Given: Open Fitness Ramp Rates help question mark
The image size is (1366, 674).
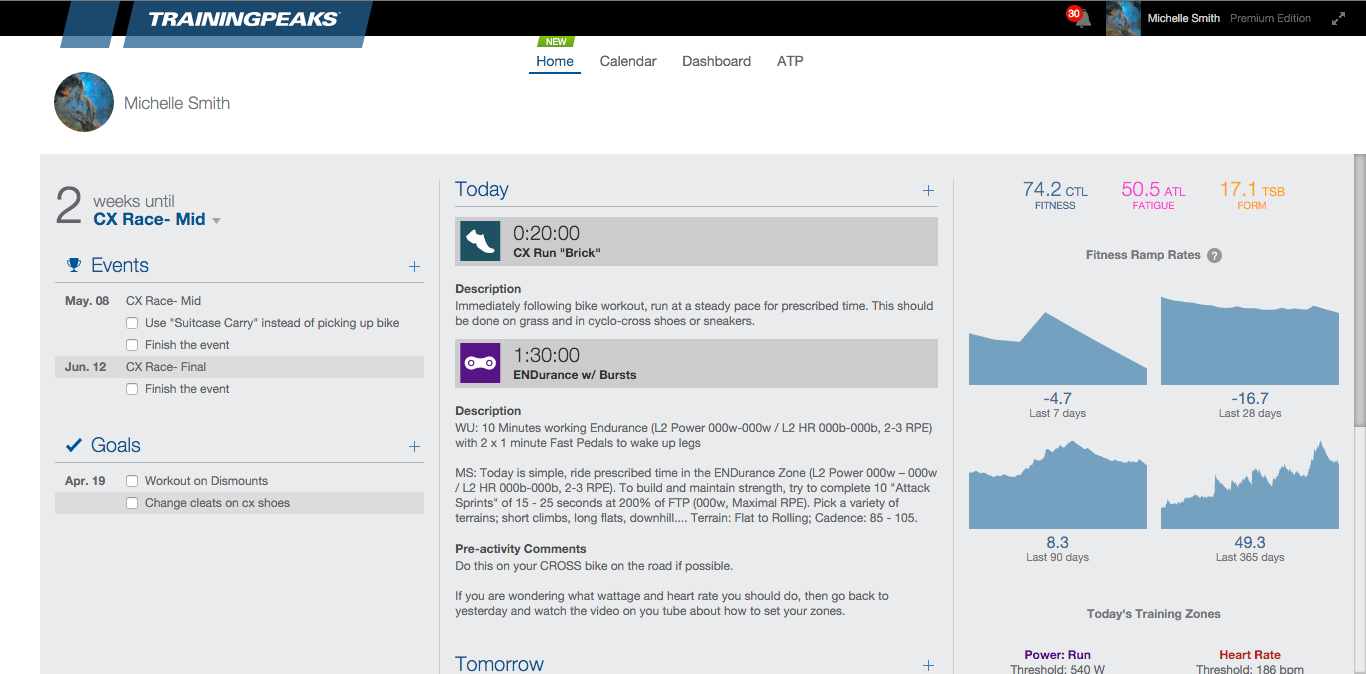Looking at the screenshot, I should (x=1214, y=255).
